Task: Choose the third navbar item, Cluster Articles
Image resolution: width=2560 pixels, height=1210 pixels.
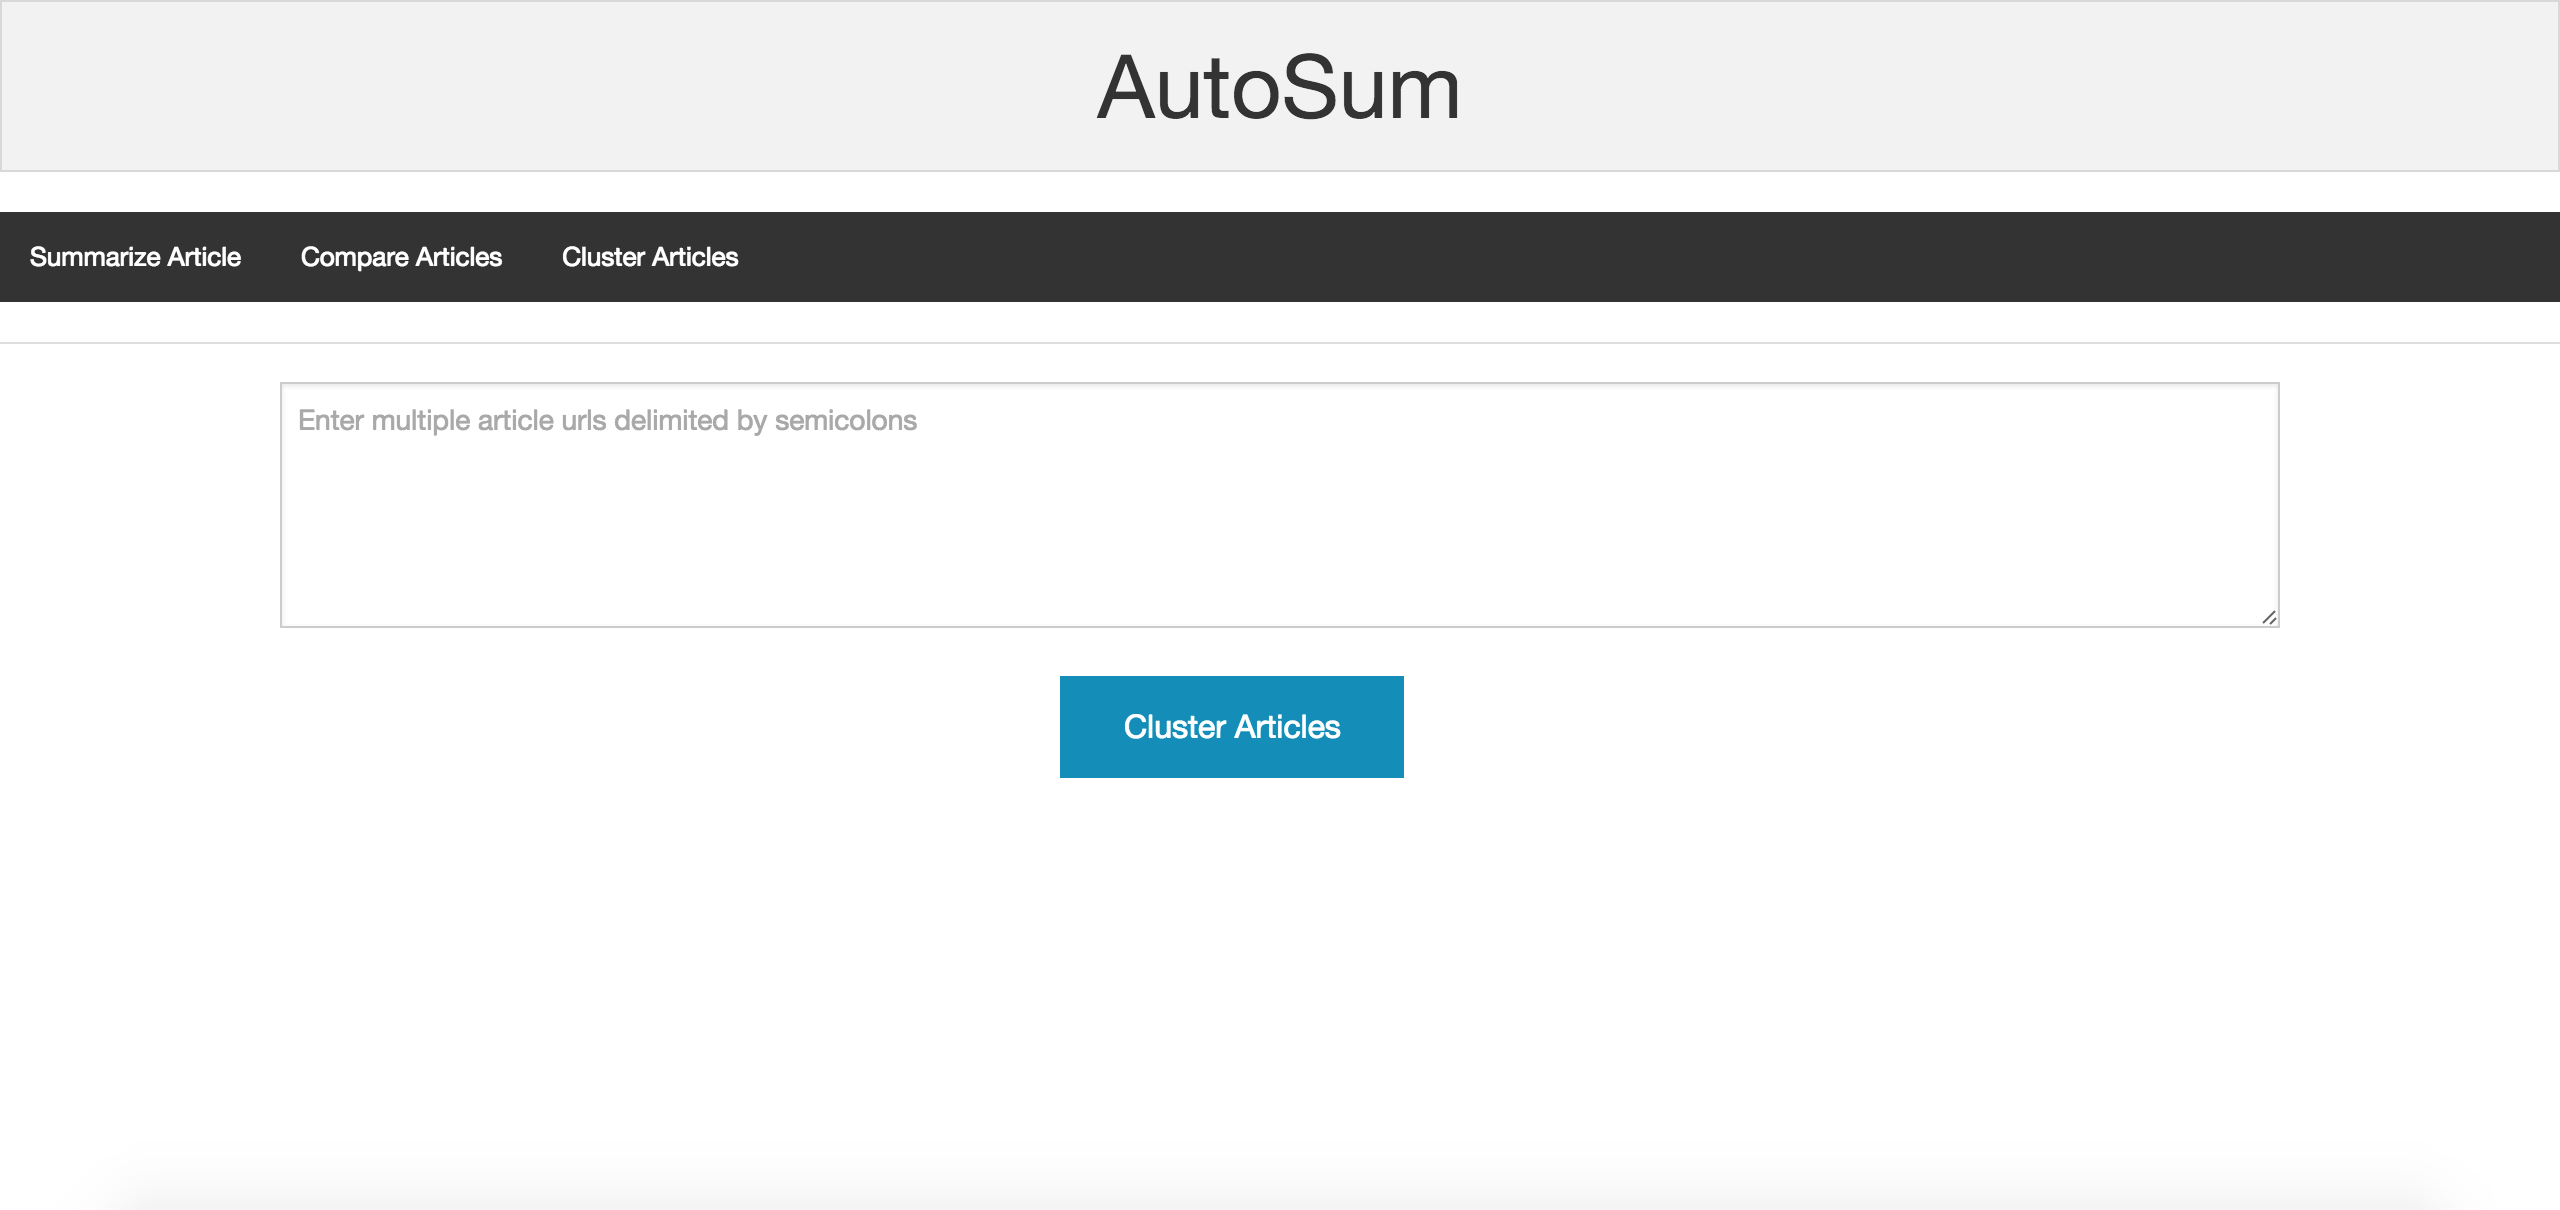Action: [650, 257]
